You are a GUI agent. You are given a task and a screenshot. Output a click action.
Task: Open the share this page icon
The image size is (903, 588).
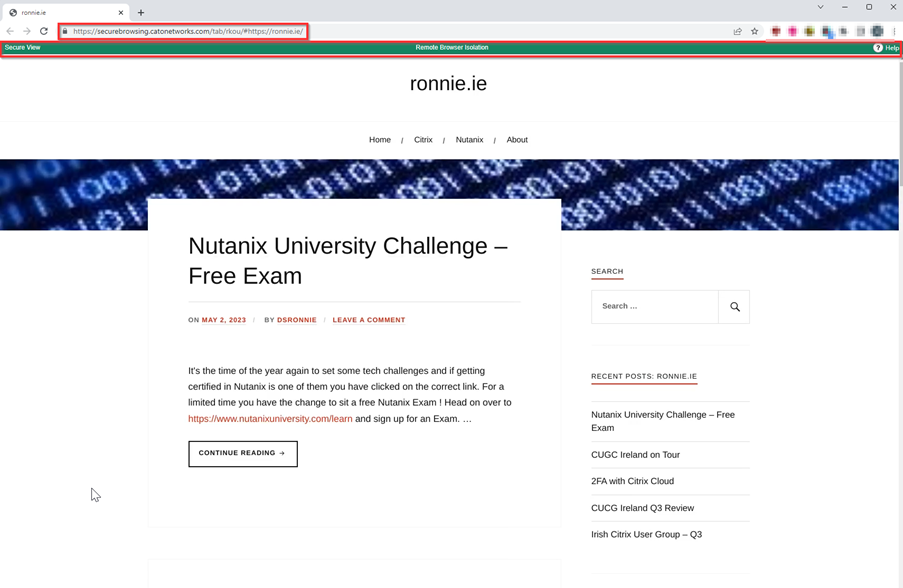(x=737, y=31)
